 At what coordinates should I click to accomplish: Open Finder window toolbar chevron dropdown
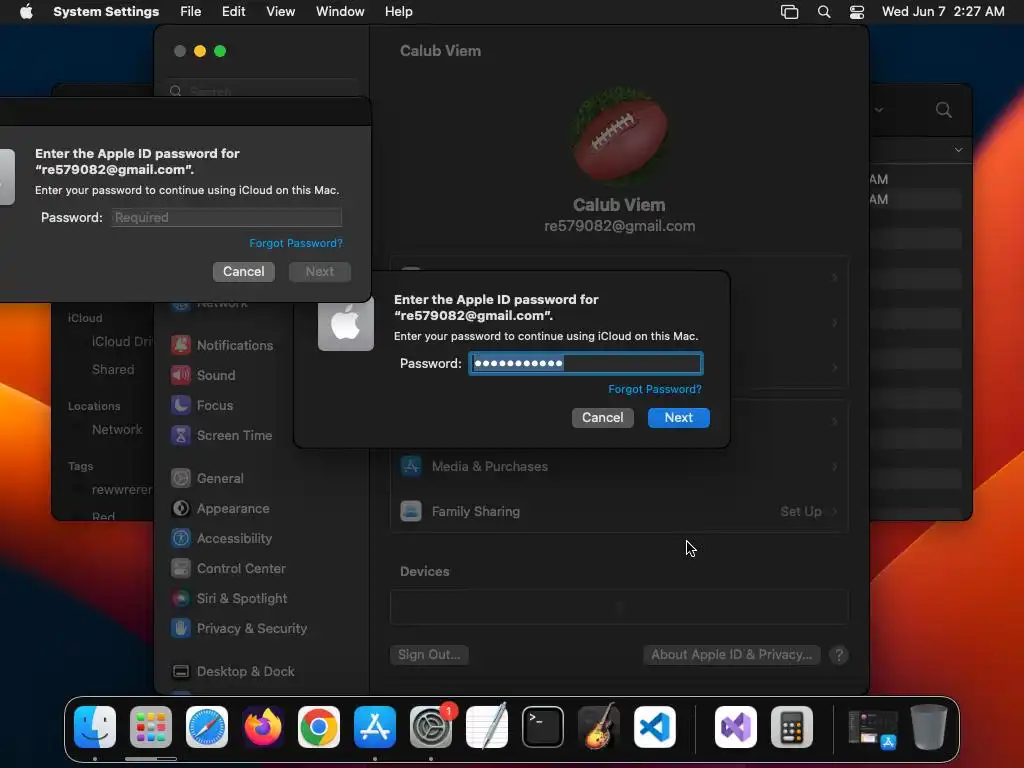click(x=880, y=110)
